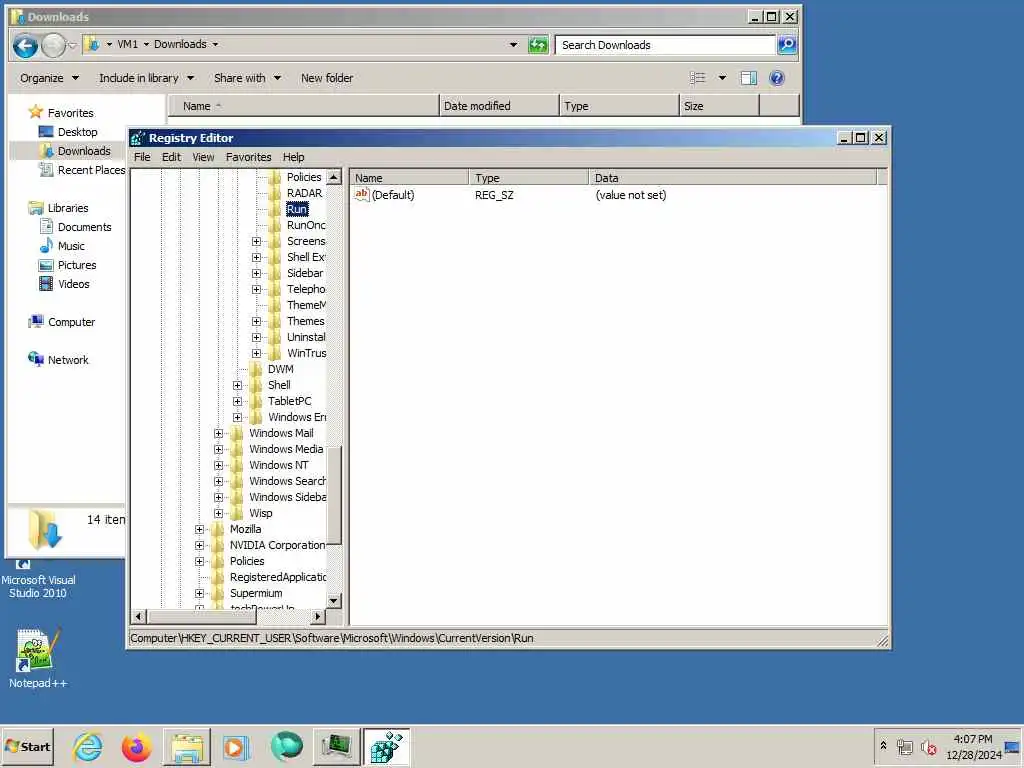Image resolution: width=1024 pixels, height=768 pixels.
Task: Click the registry tree scroll up arrow
Action: tap(334, 177)
